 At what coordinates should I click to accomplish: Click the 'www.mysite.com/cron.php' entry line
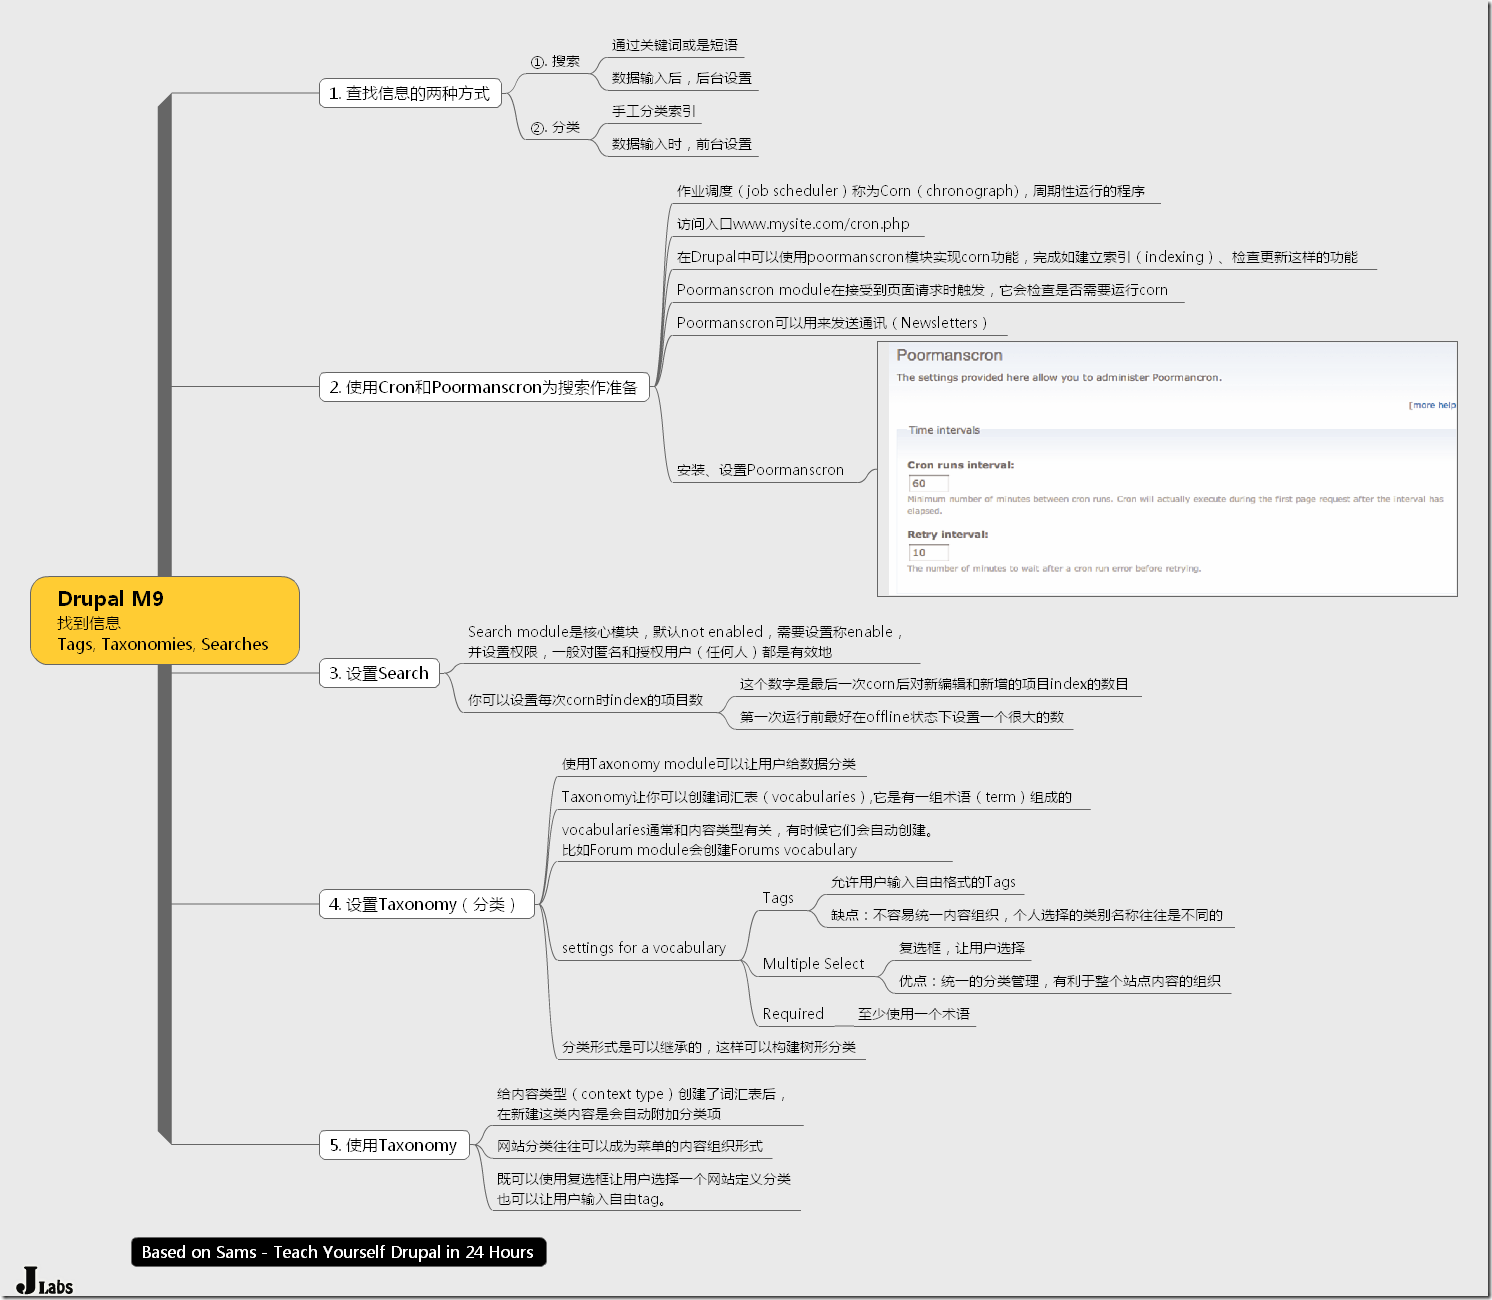tap(793, 224)
